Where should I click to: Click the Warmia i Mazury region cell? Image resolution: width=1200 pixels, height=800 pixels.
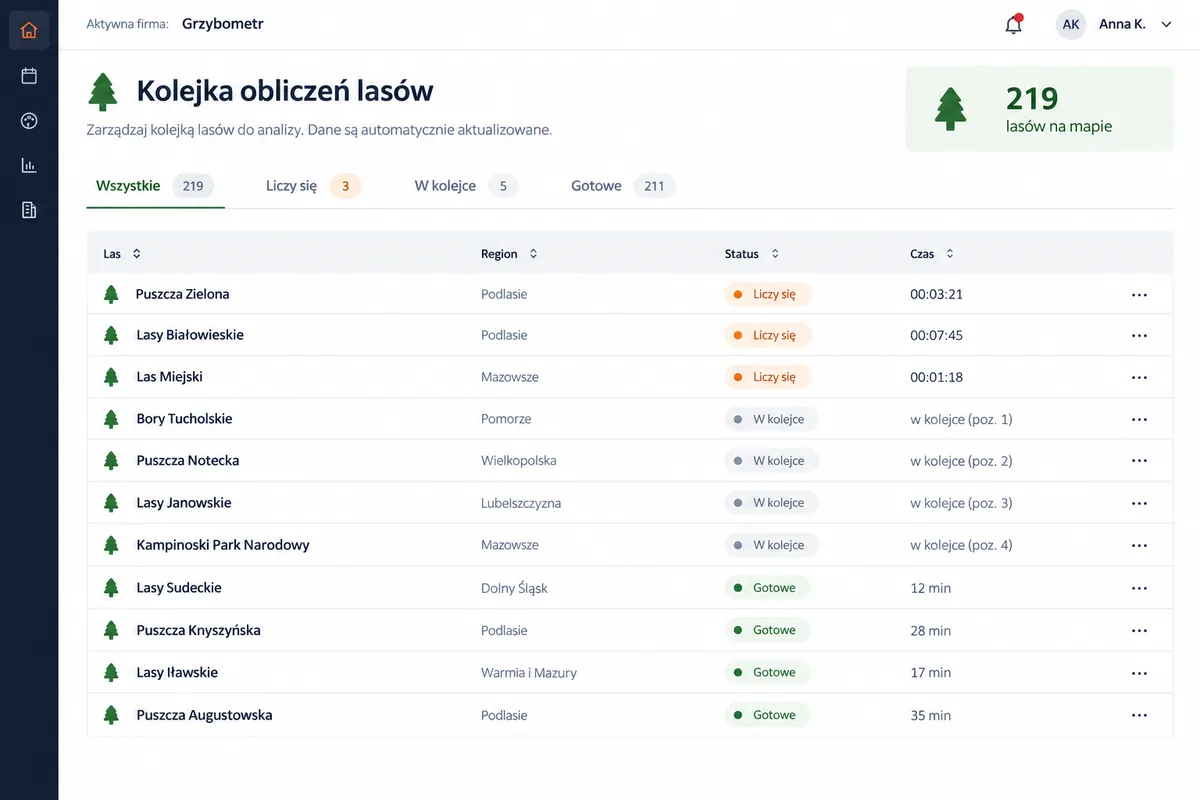(529, 673)
